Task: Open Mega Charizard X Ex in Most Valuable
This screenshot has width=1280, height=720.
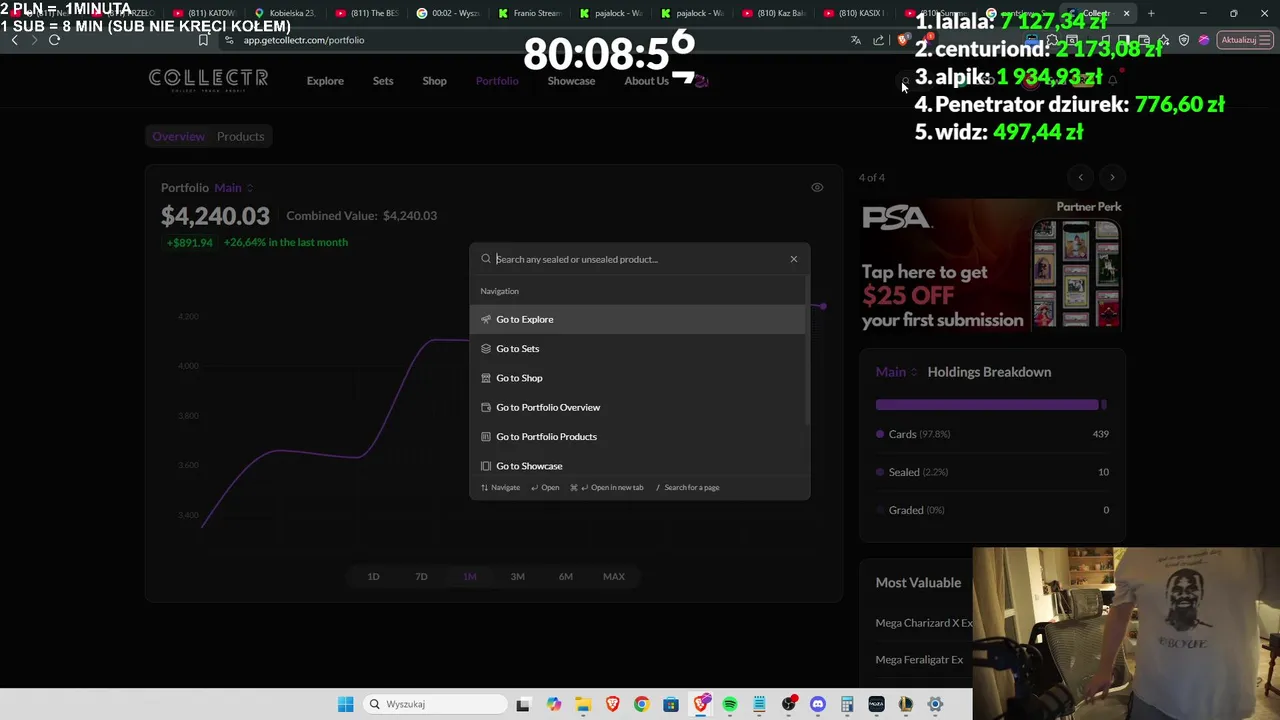Action: tap(924, 623)
